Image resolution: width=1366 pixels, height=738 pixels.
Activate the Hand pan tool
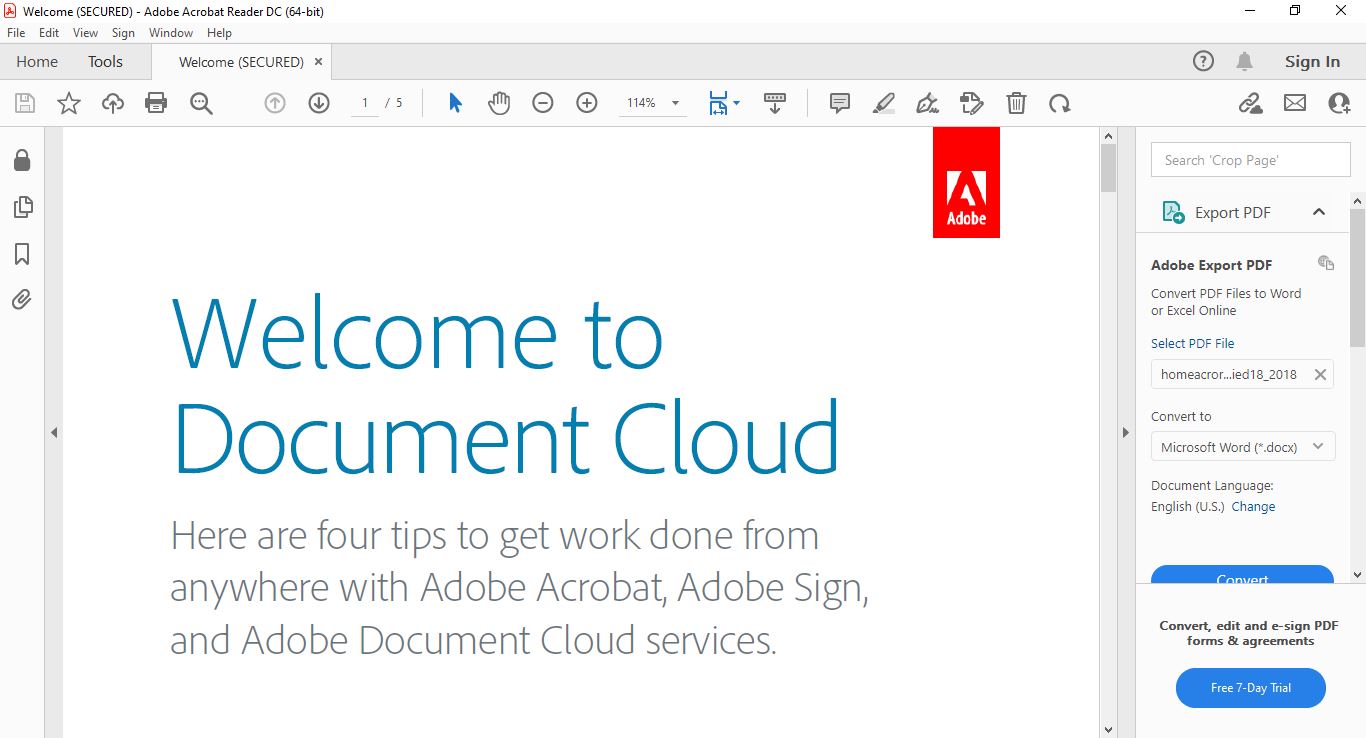point(499,103)
